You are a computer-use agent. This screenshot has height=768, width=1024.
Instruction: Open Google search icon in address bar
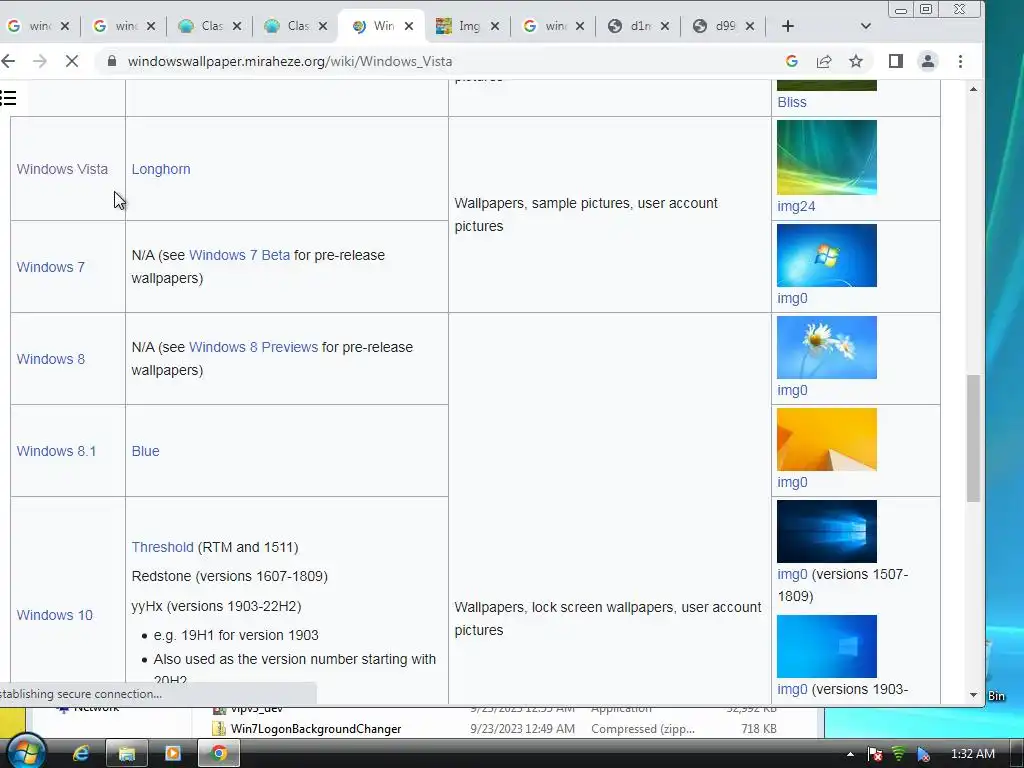click(x=792, y=61)
